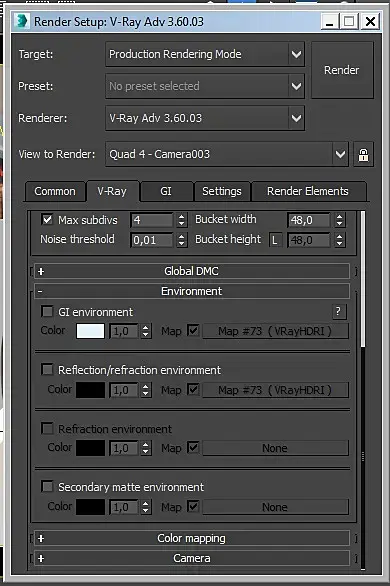This screenshot has width=390, height=586.
Task: Pick the GI environment color swatch
Action: pos(90,331)
